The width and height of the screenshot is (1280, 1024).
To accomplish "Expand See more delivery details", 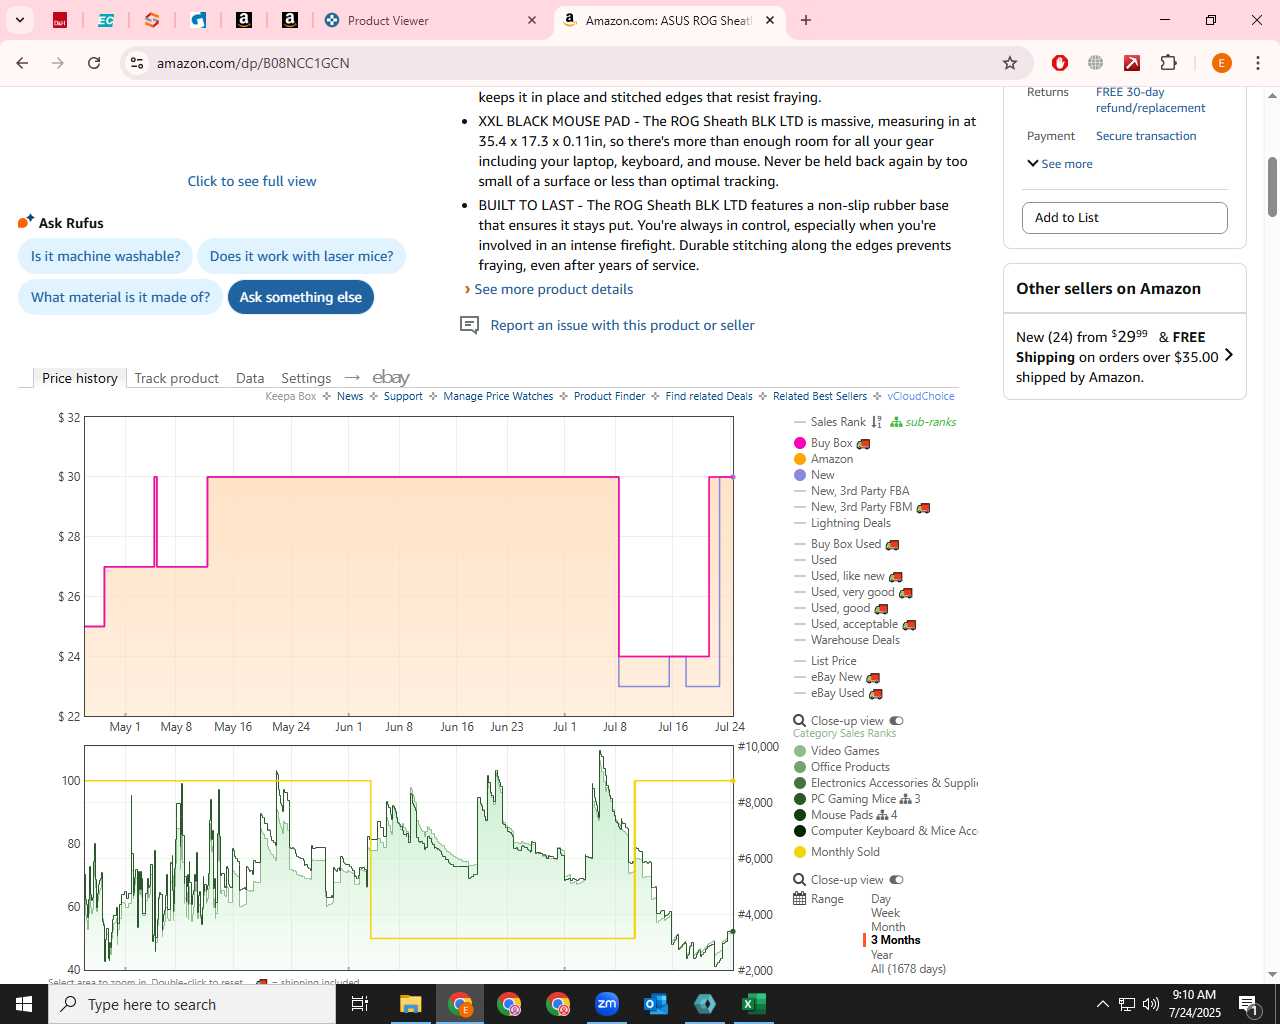I will pos(1060,164).
